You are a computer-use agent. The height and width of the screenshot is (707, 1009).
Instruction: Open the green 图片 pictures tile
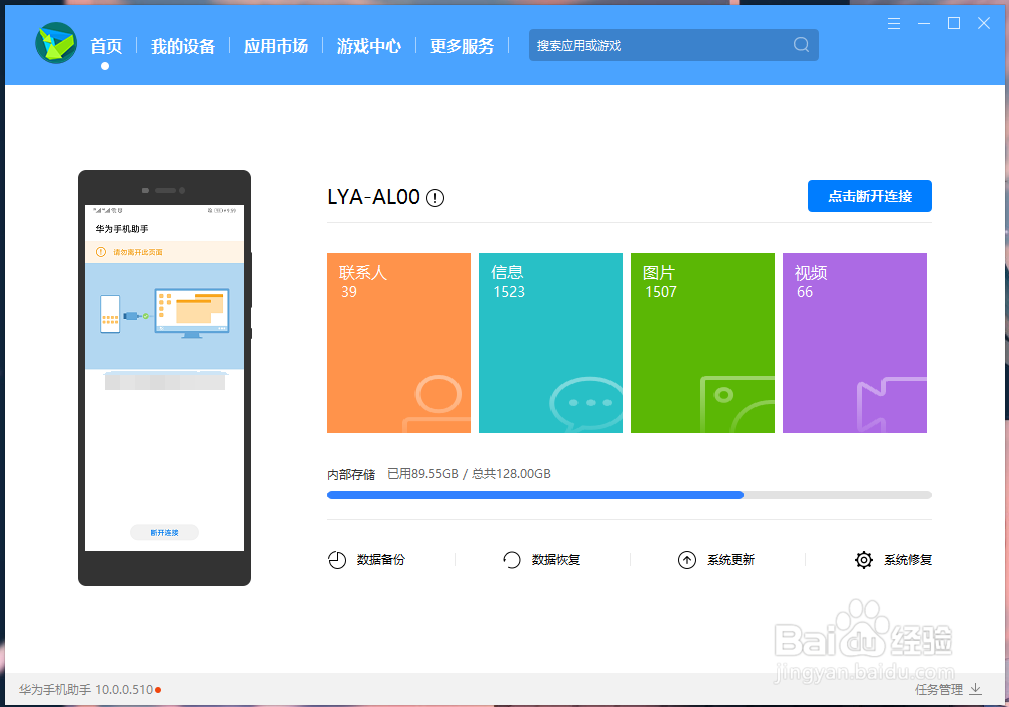pyautogui.click(x=702, y=343)
